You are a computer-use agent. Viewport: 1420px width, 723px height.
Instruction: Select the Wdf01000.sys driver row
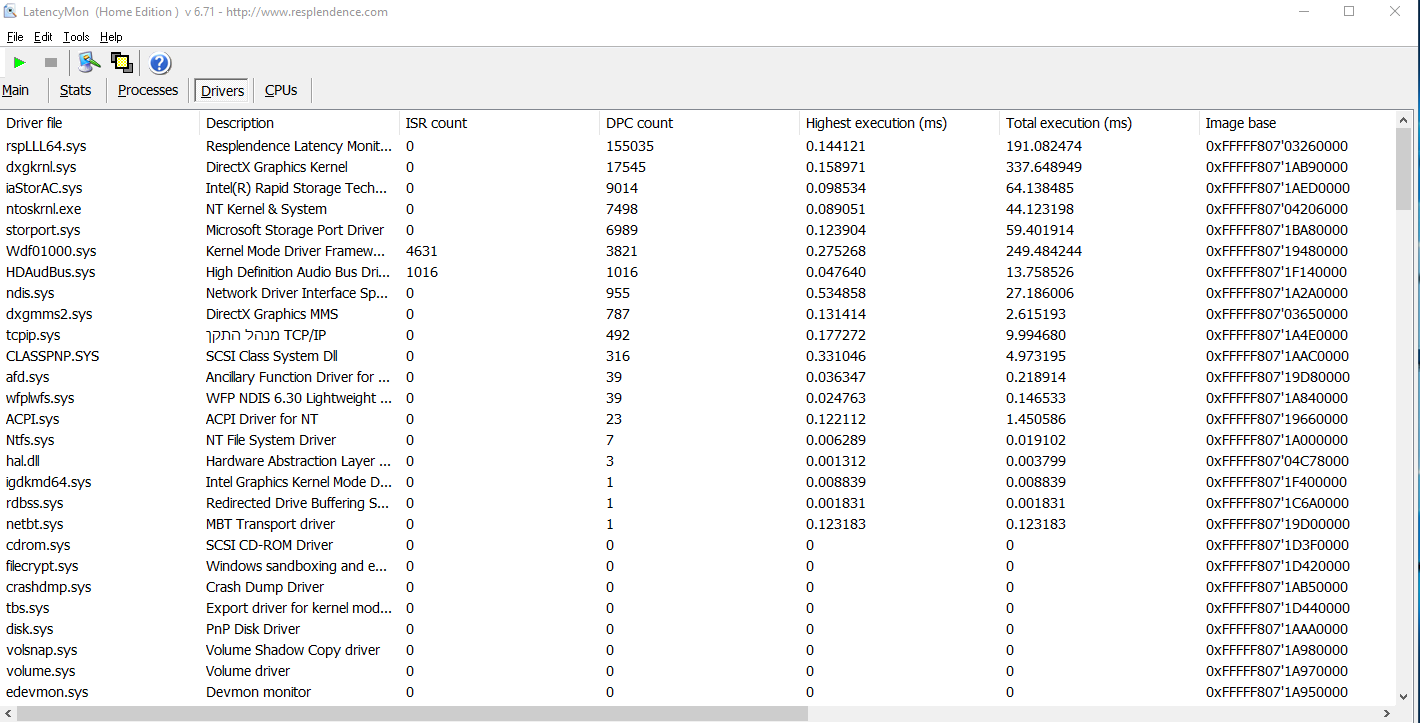[x=51, y=251]
